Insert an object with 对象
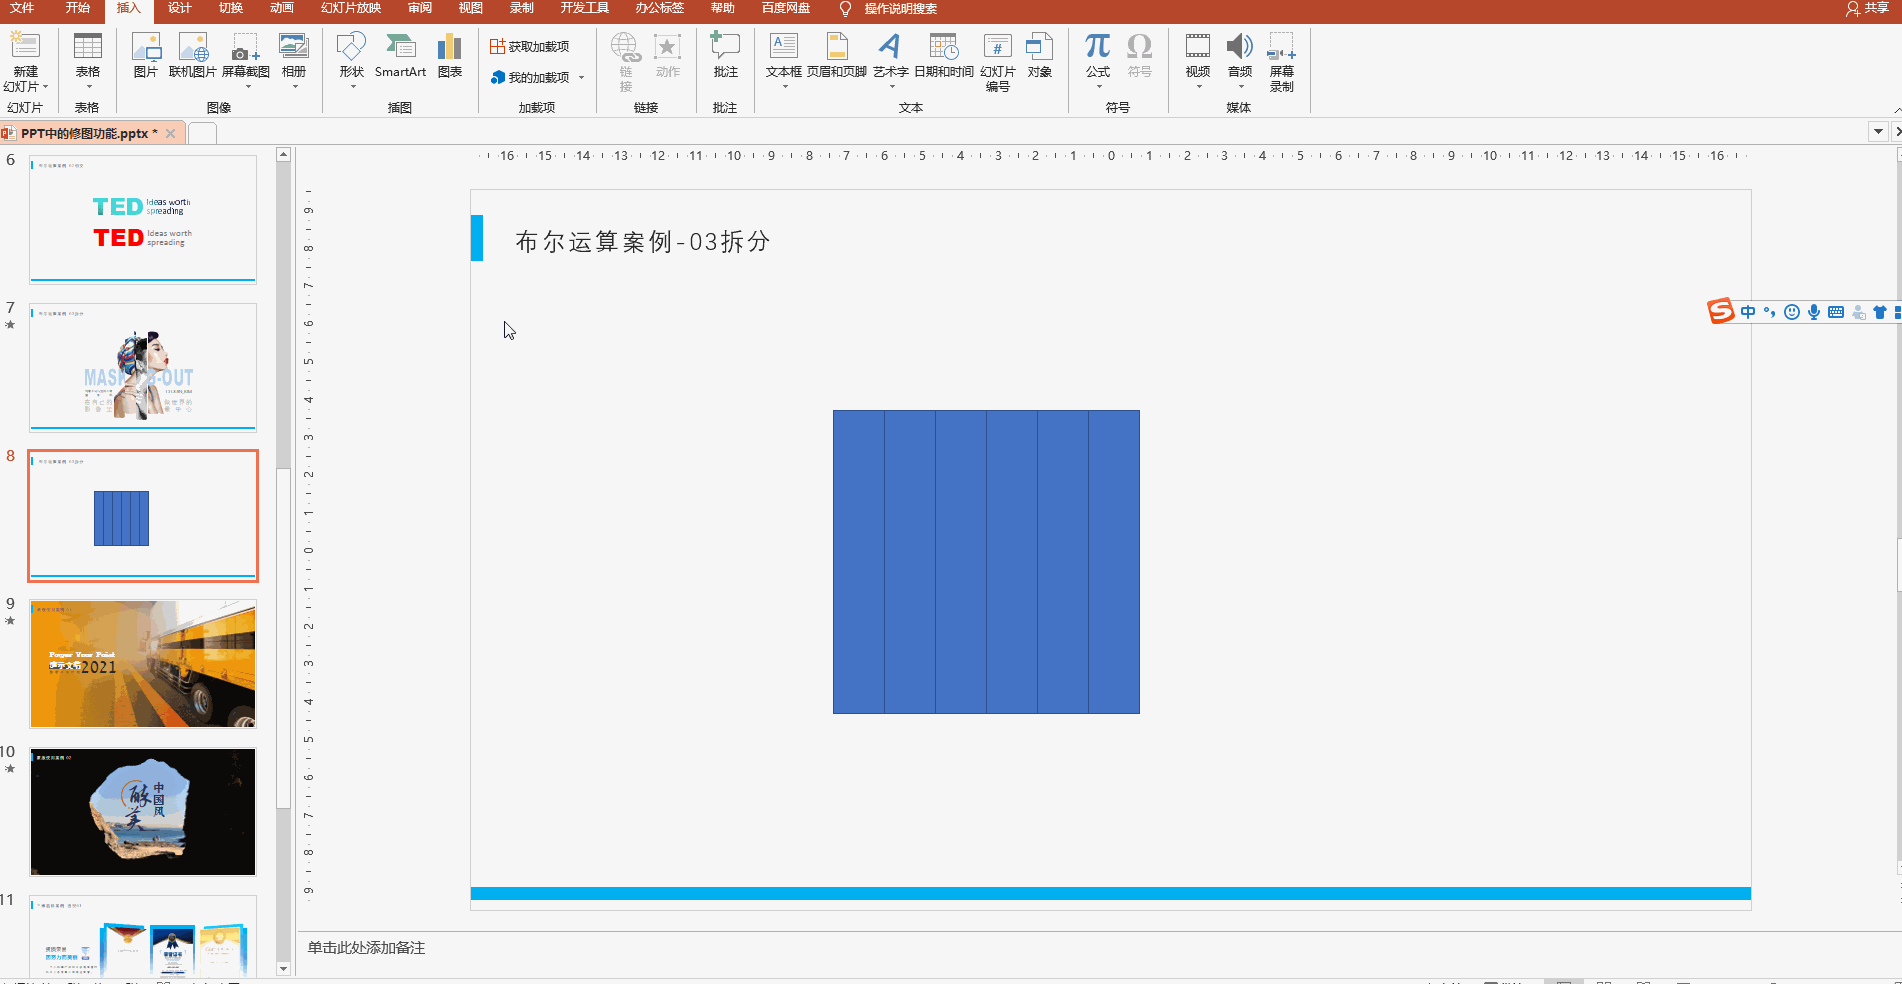1902x984 pixels. (1040, 55)
